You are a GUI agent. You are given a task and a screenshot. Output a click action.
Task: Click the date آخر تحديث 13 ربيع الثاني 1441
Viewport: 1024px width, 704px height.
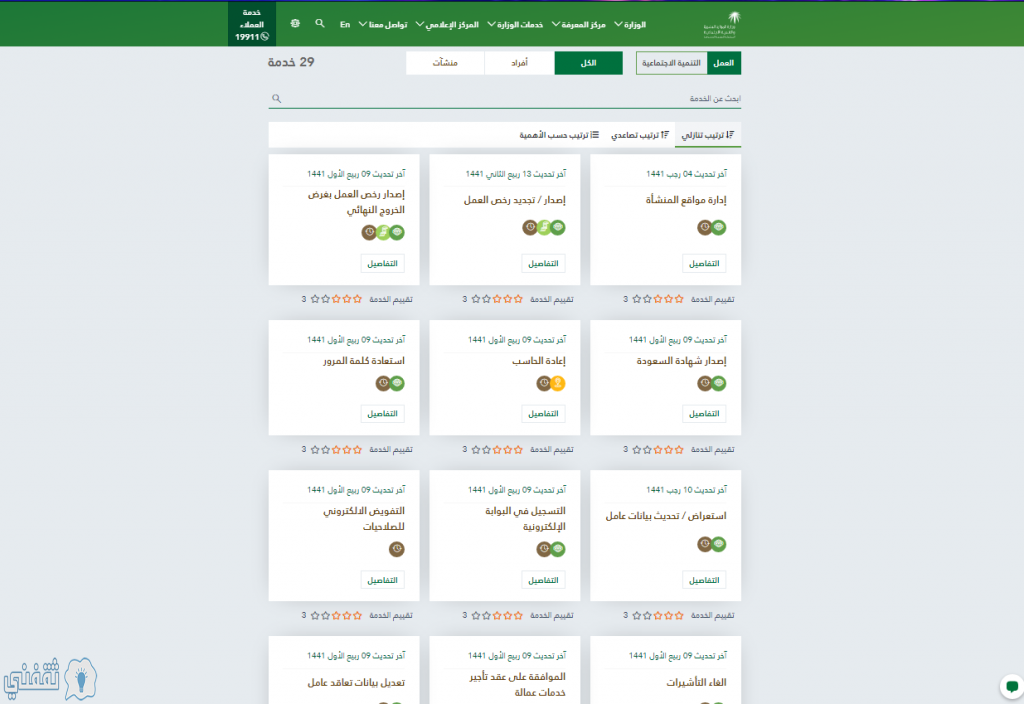pyautogui.click(x=516, y=174)
